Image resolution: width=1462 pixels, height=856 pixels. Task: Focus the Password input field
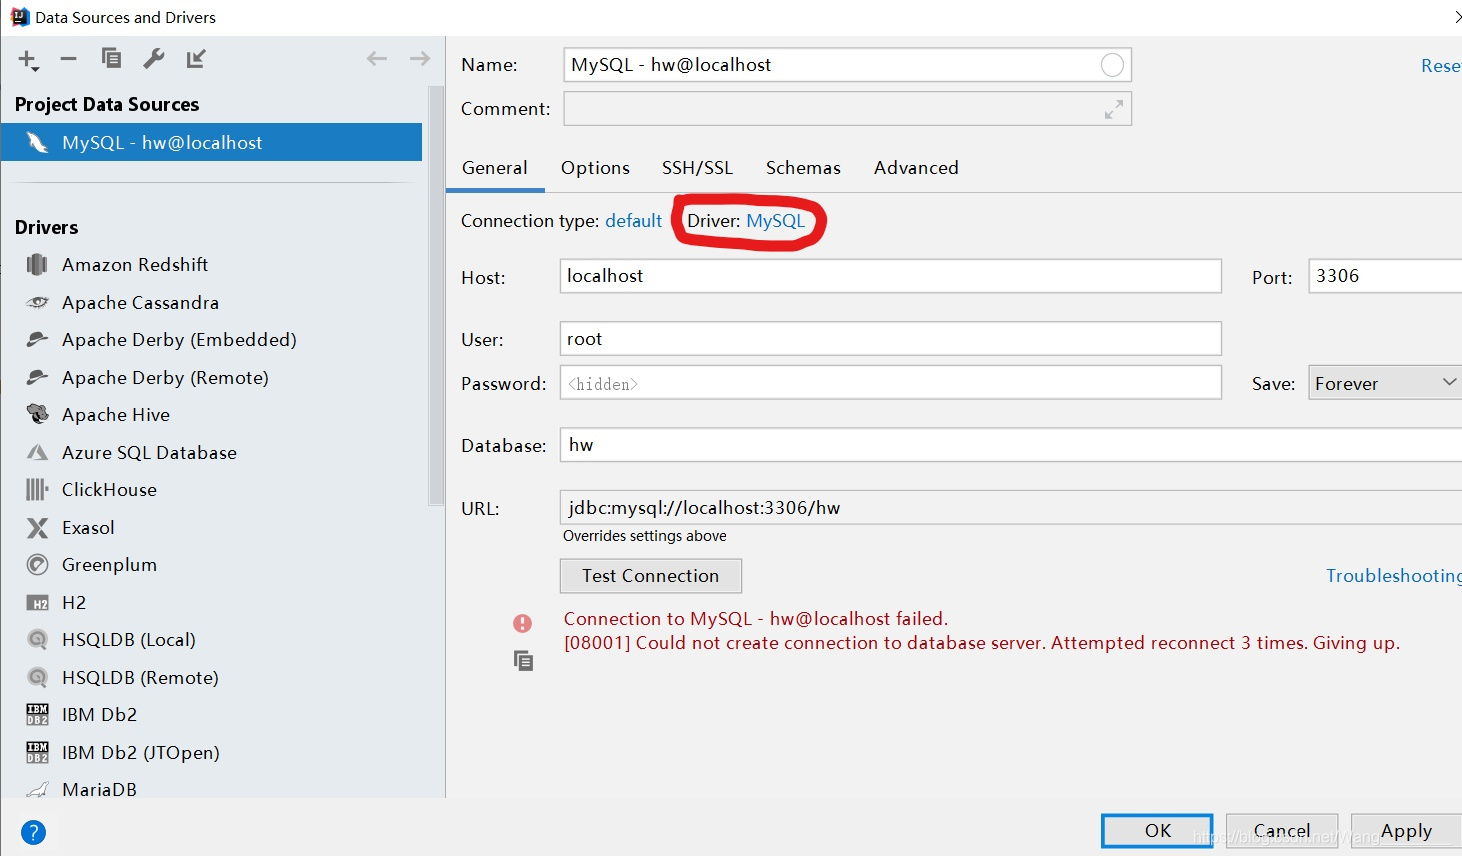pos(890,383)
